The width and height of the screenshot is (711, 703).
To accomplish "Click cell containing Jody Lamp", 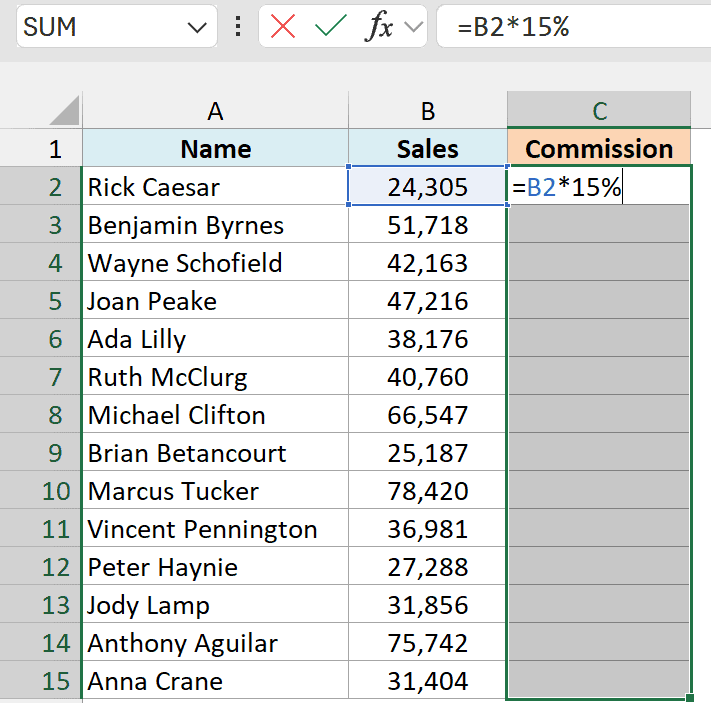I will 215,604.
